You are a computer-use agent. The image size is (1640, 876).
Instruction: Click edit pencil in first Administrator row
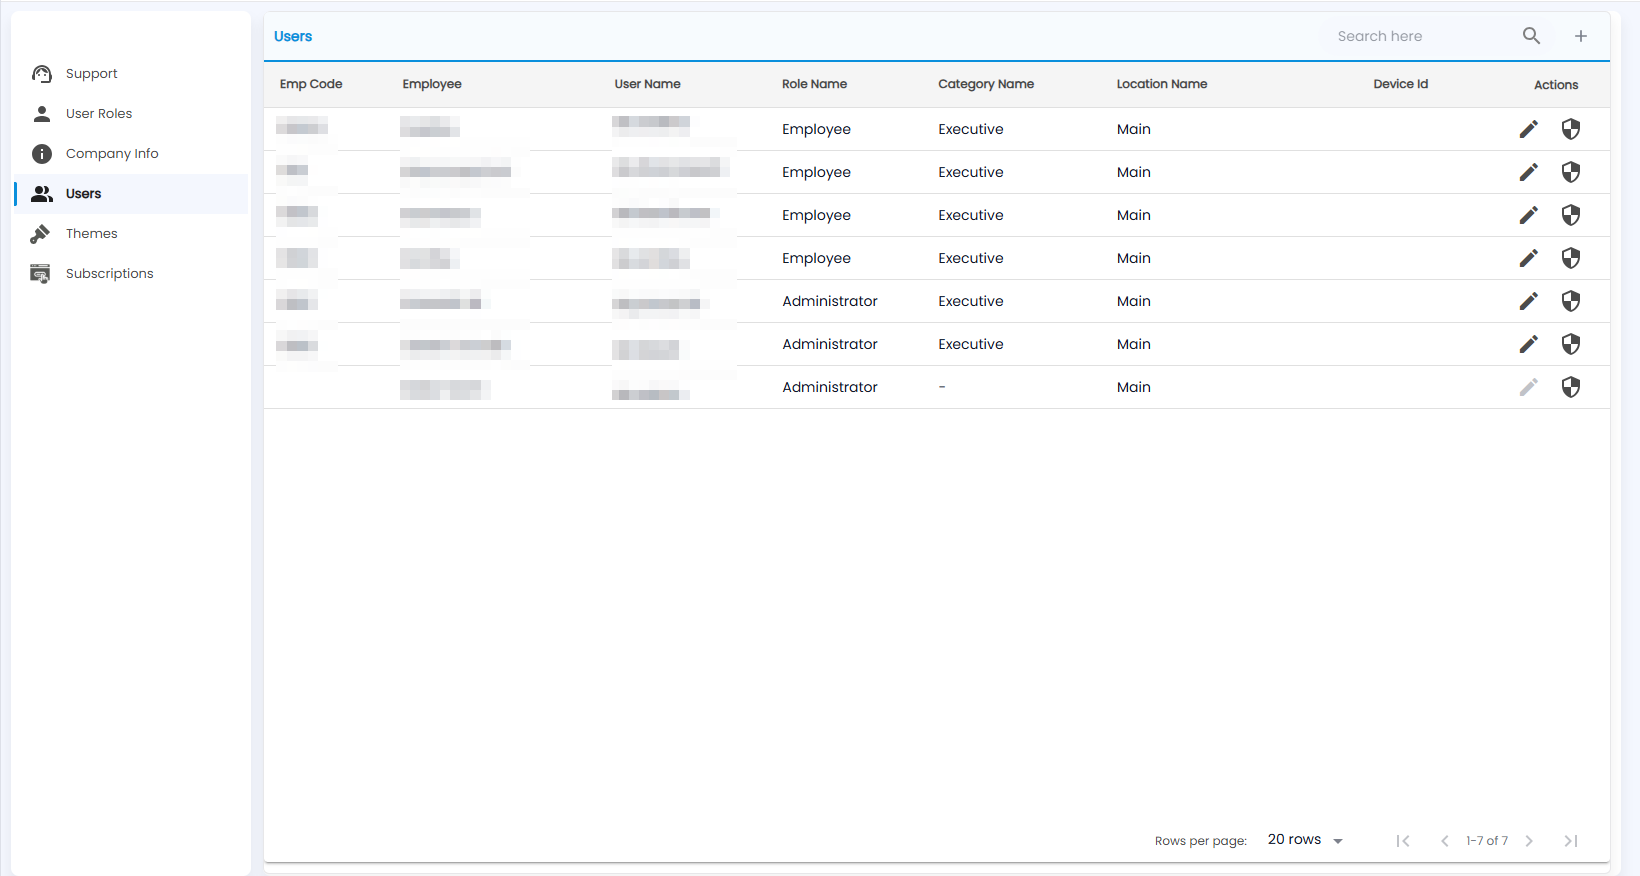[1529, 301]
